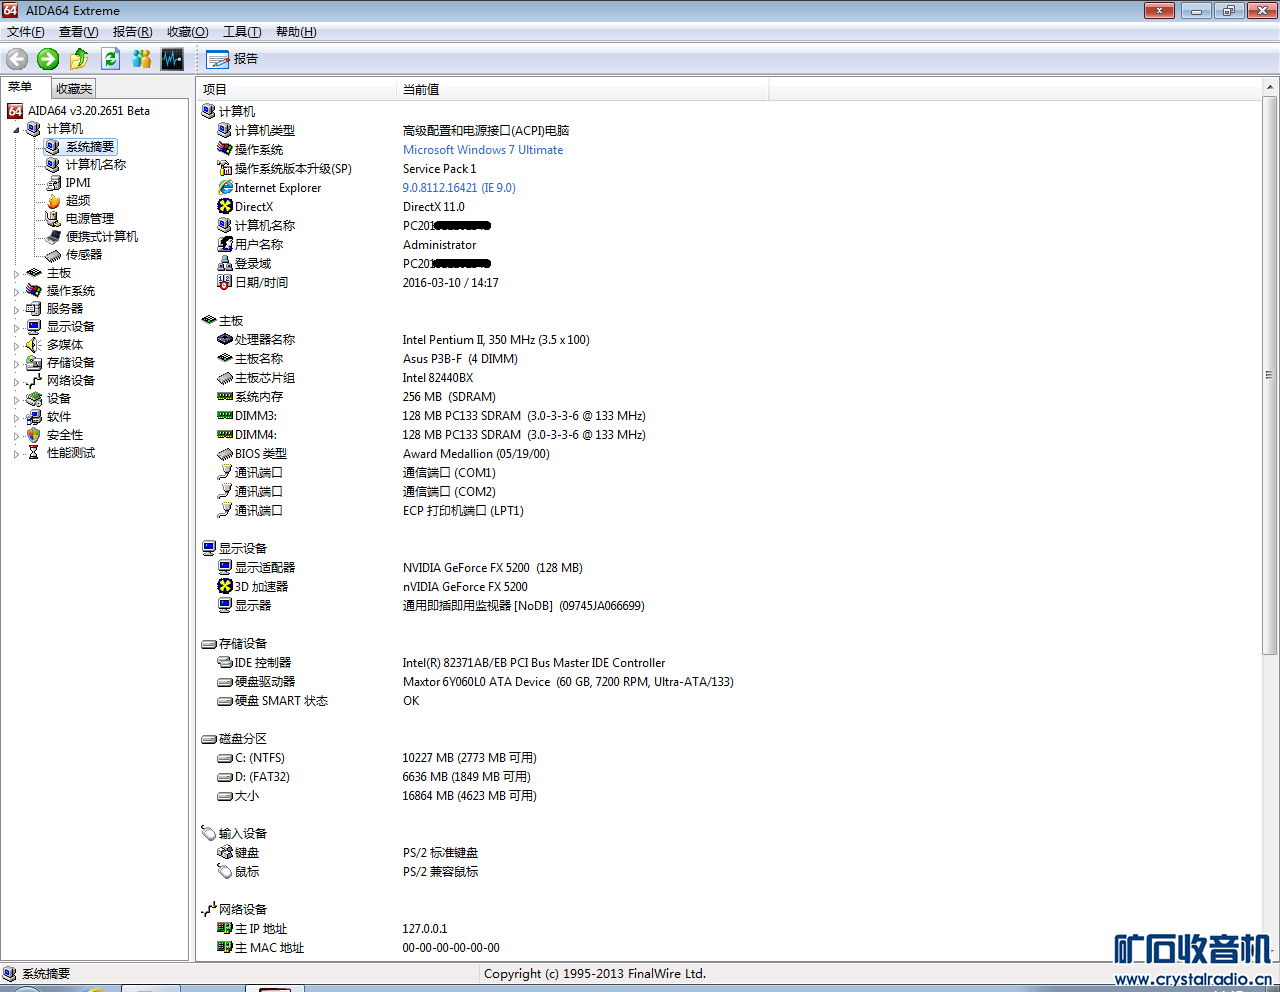Viewport: 1280px width, 992px height.
Task: Switch to the 收藏夹 tab
Action: click(x=73, y=89)
